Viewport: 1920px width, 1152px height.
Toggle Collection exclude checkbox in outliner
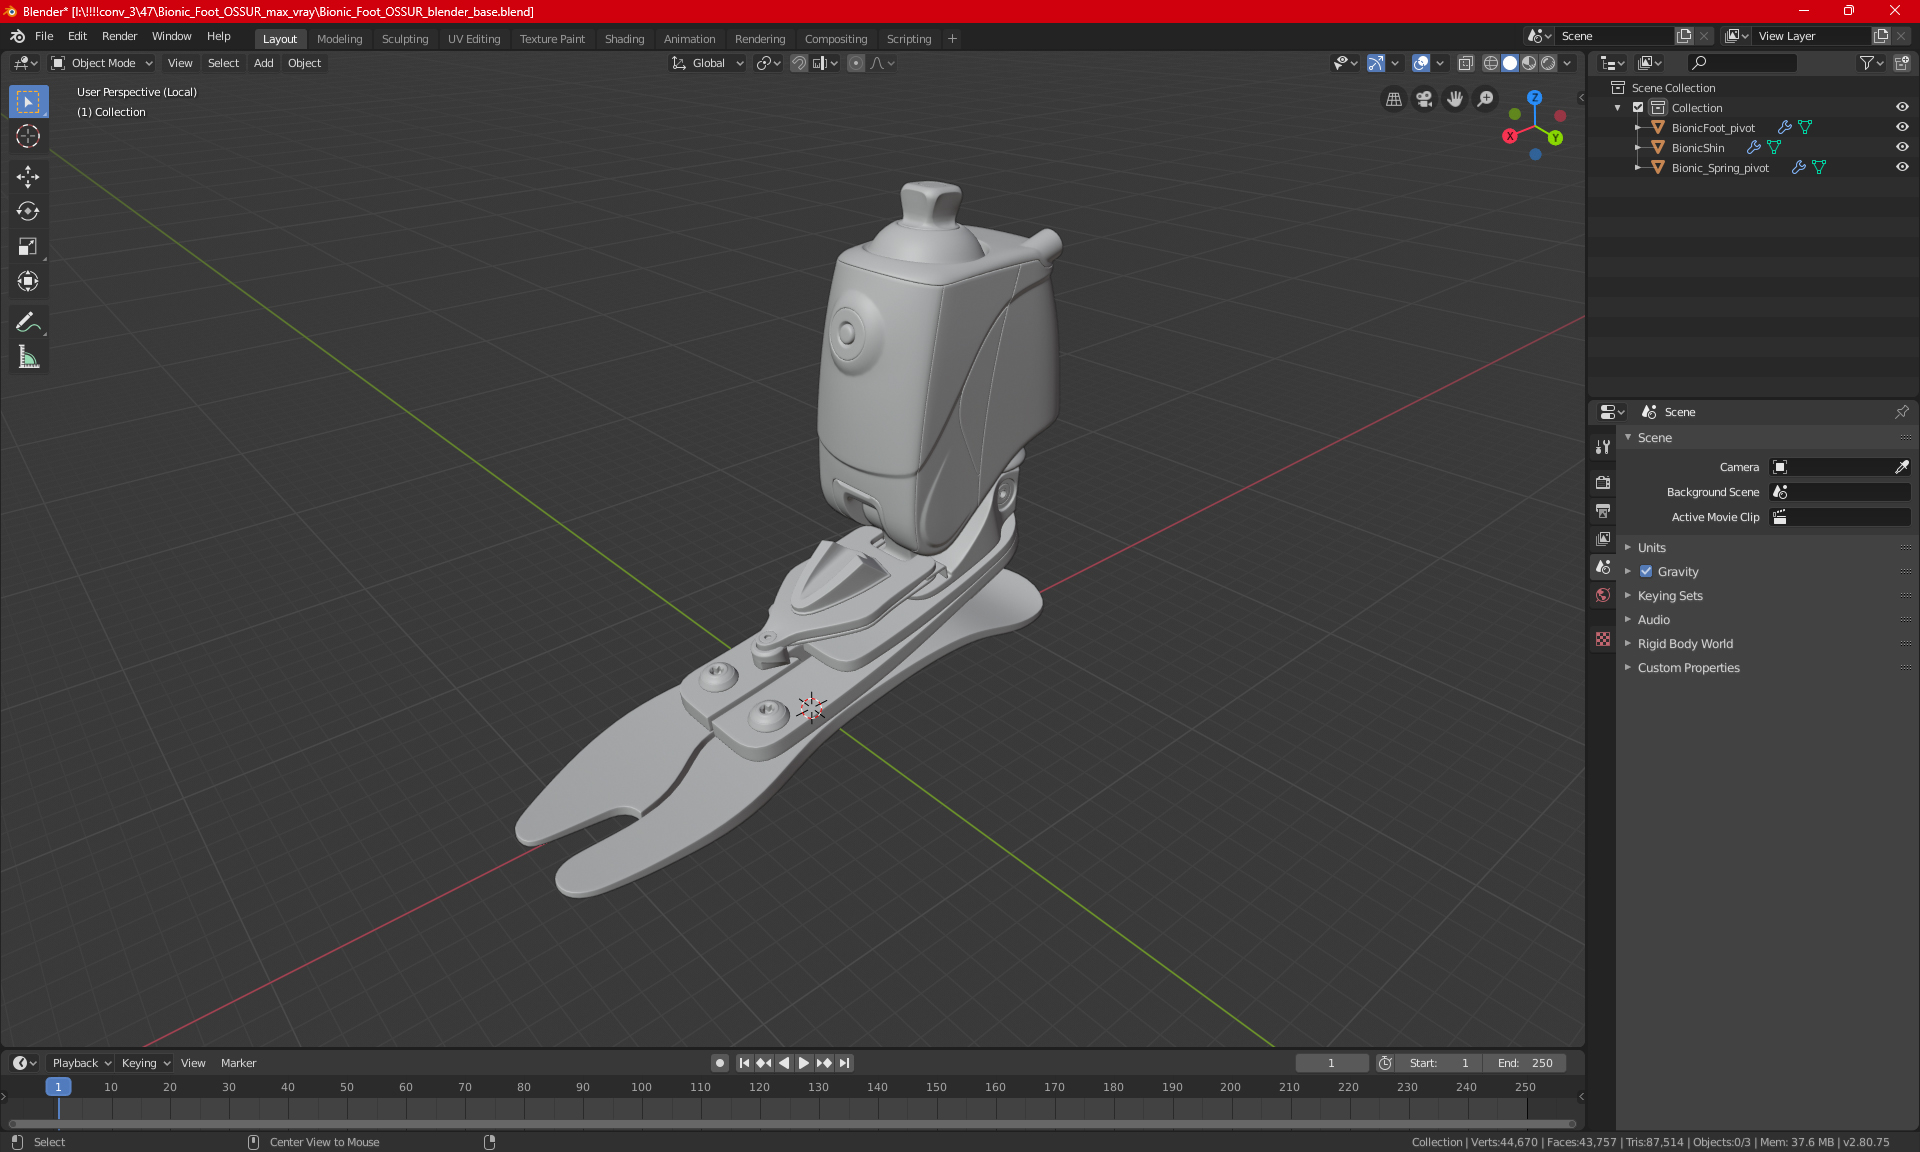[1638, 108]
